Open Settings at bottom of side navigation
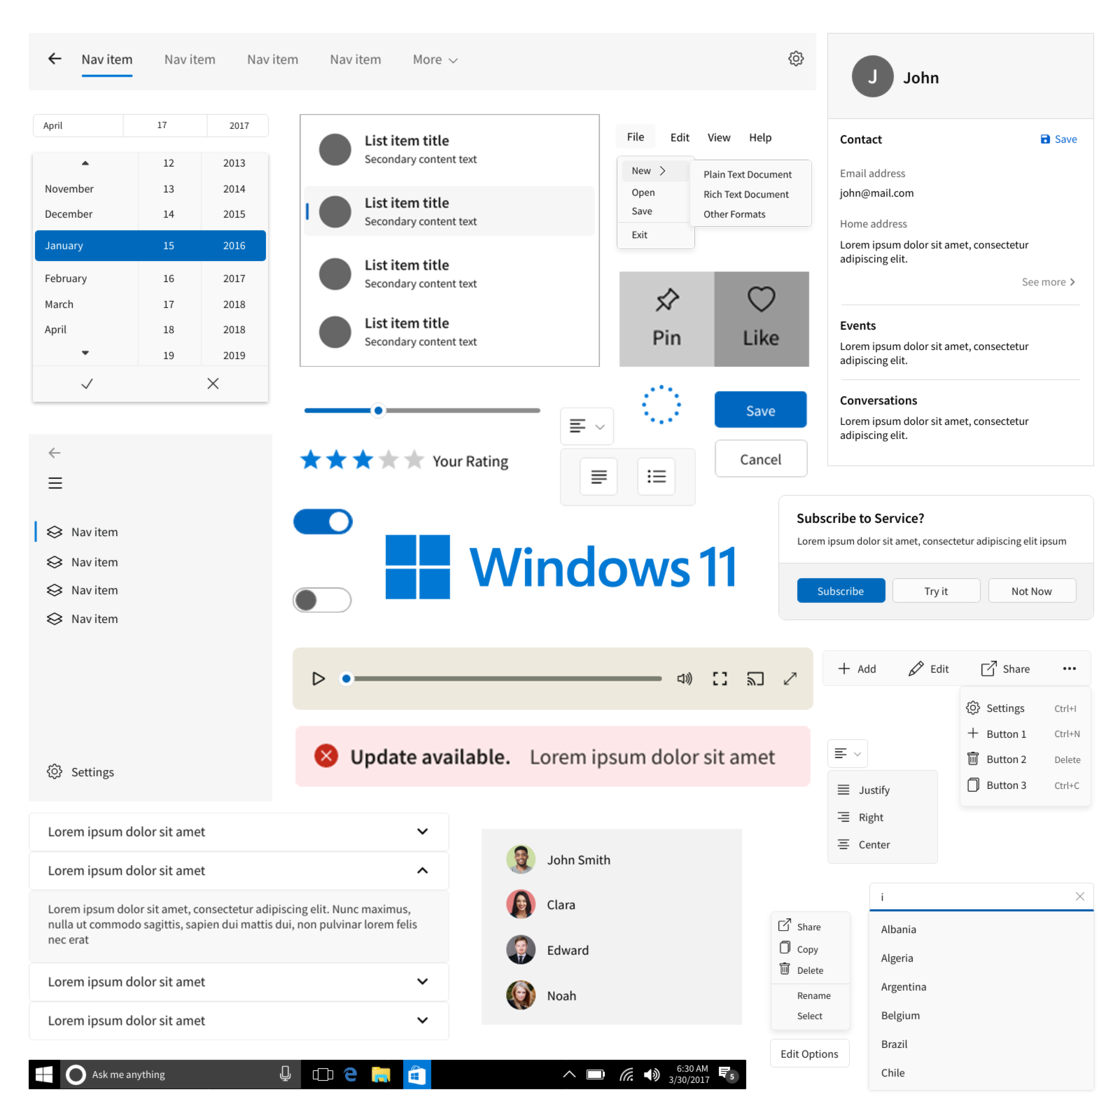The width and height of the screenshot is (1120, 1120). 80,771
